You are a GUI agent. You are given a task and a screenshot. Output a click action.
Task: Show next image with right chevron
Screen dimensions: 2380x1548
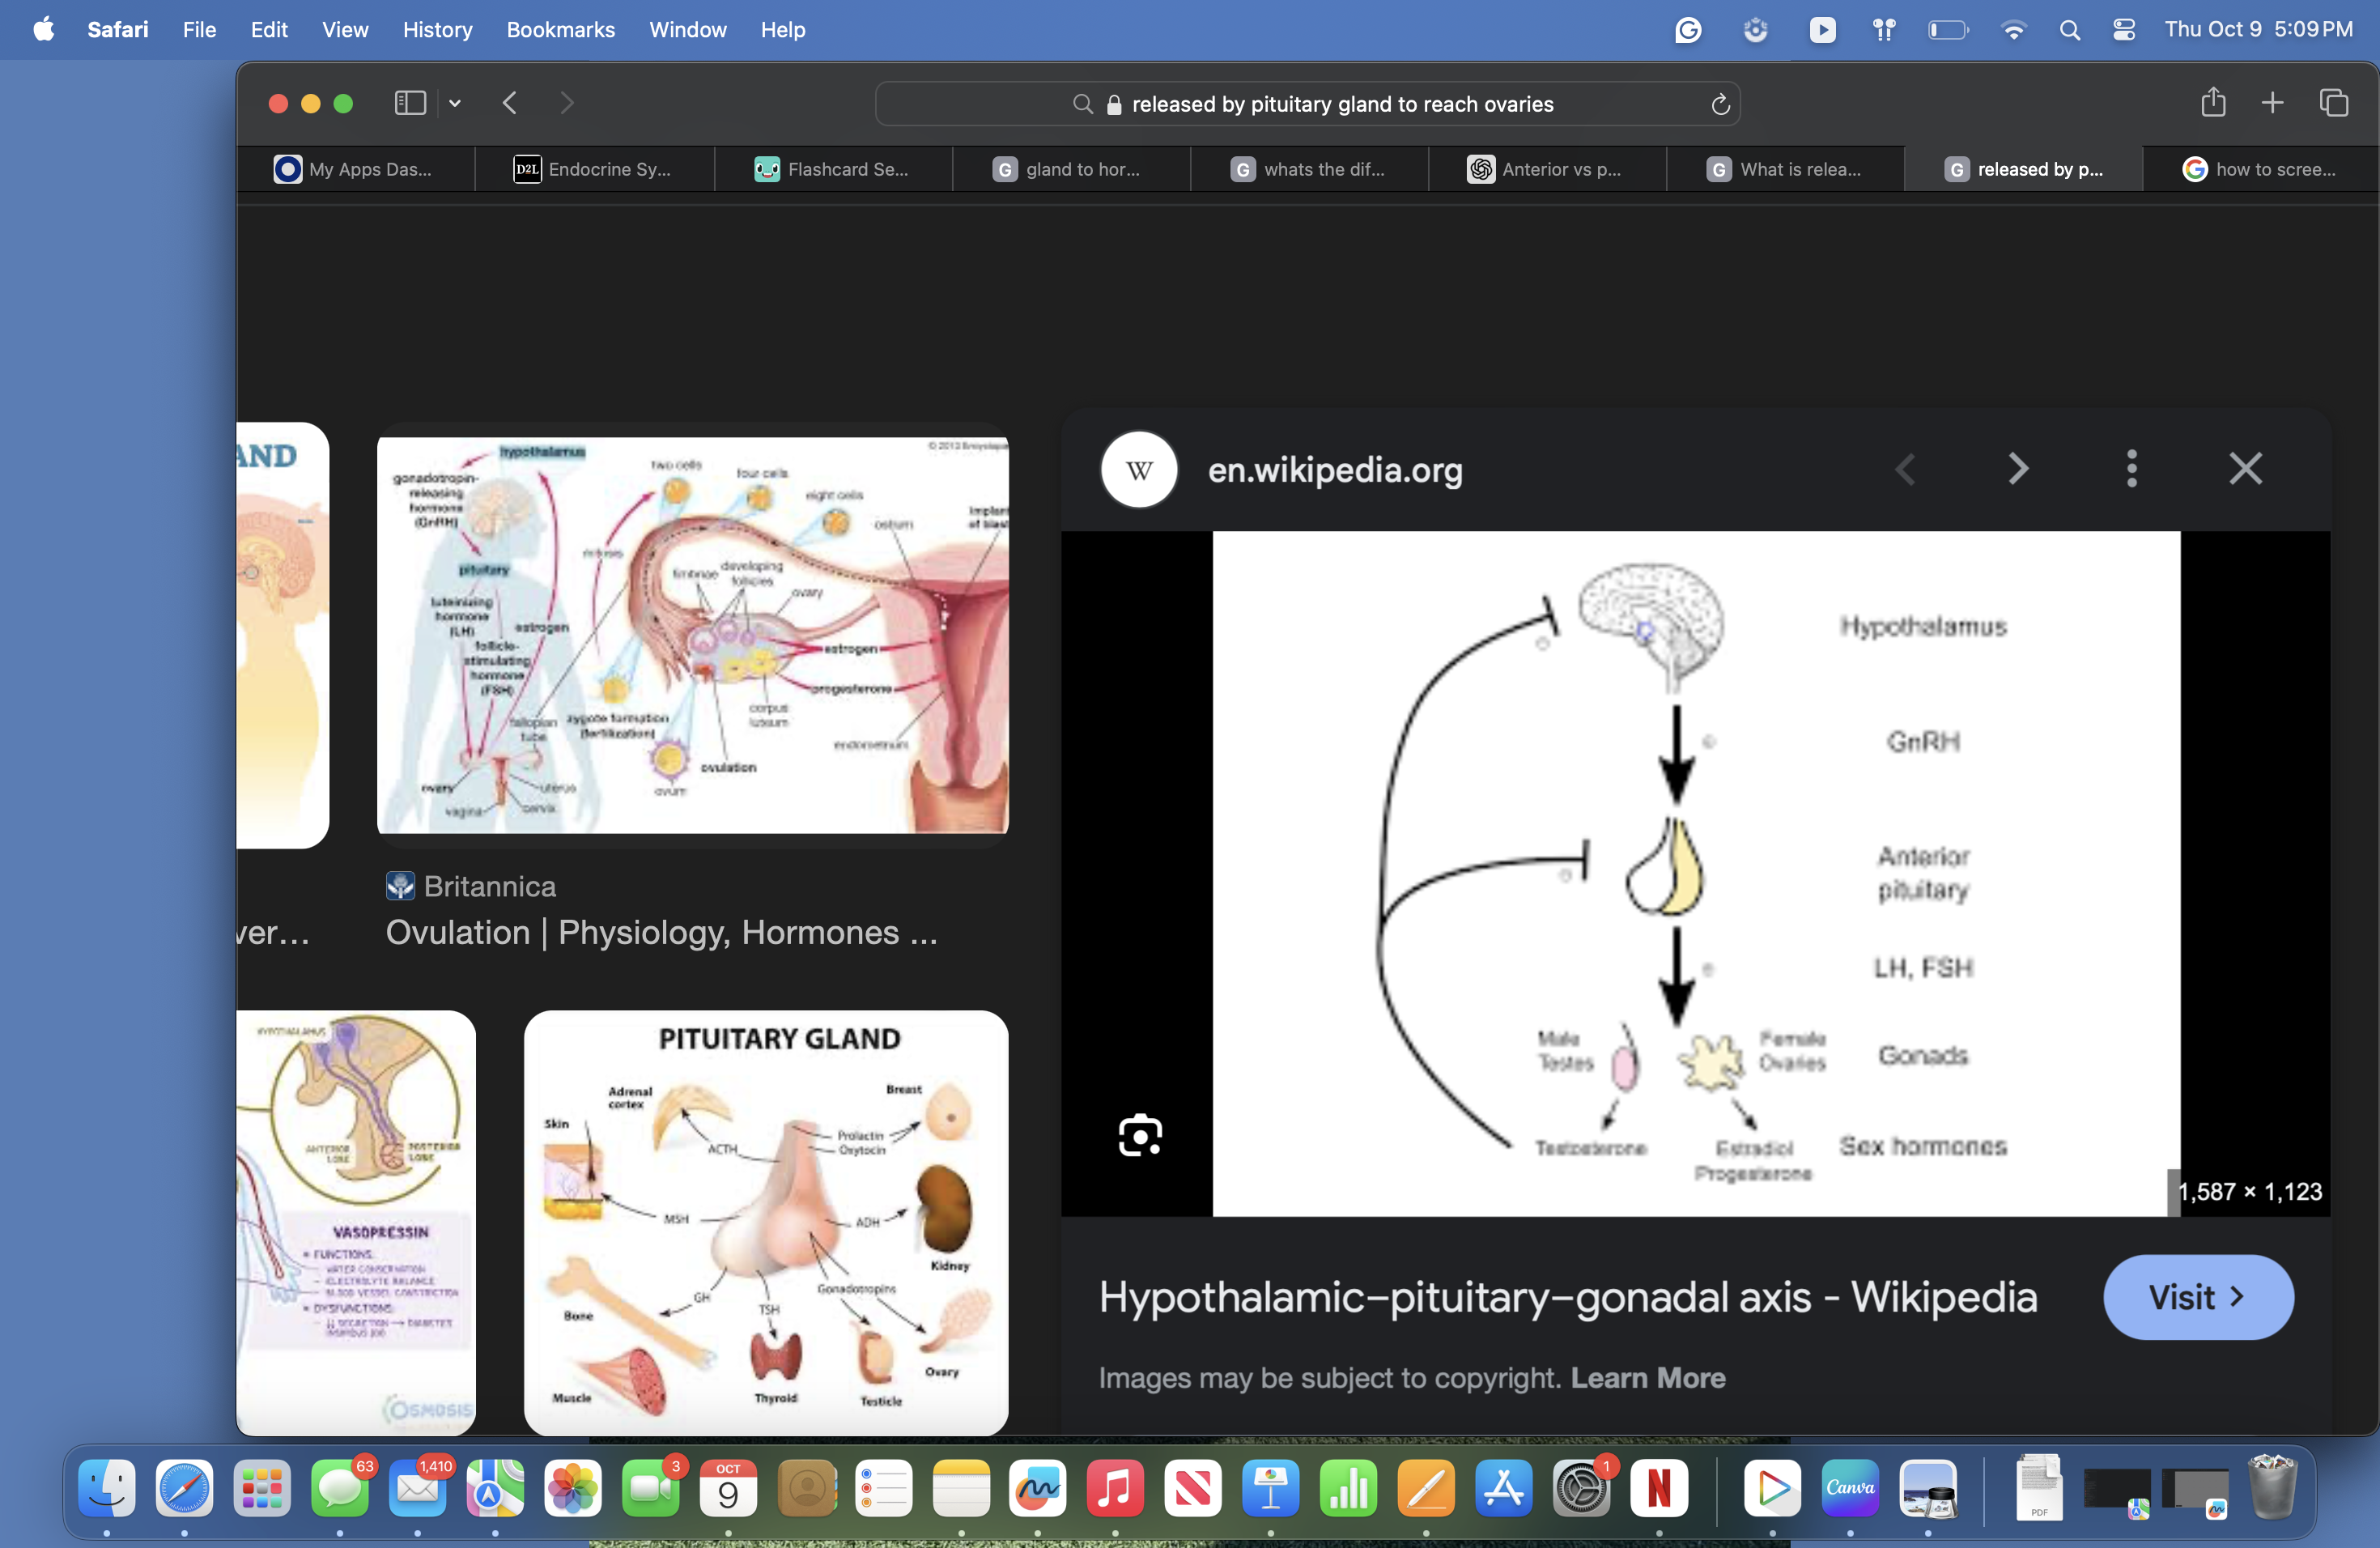[2018, 468]
